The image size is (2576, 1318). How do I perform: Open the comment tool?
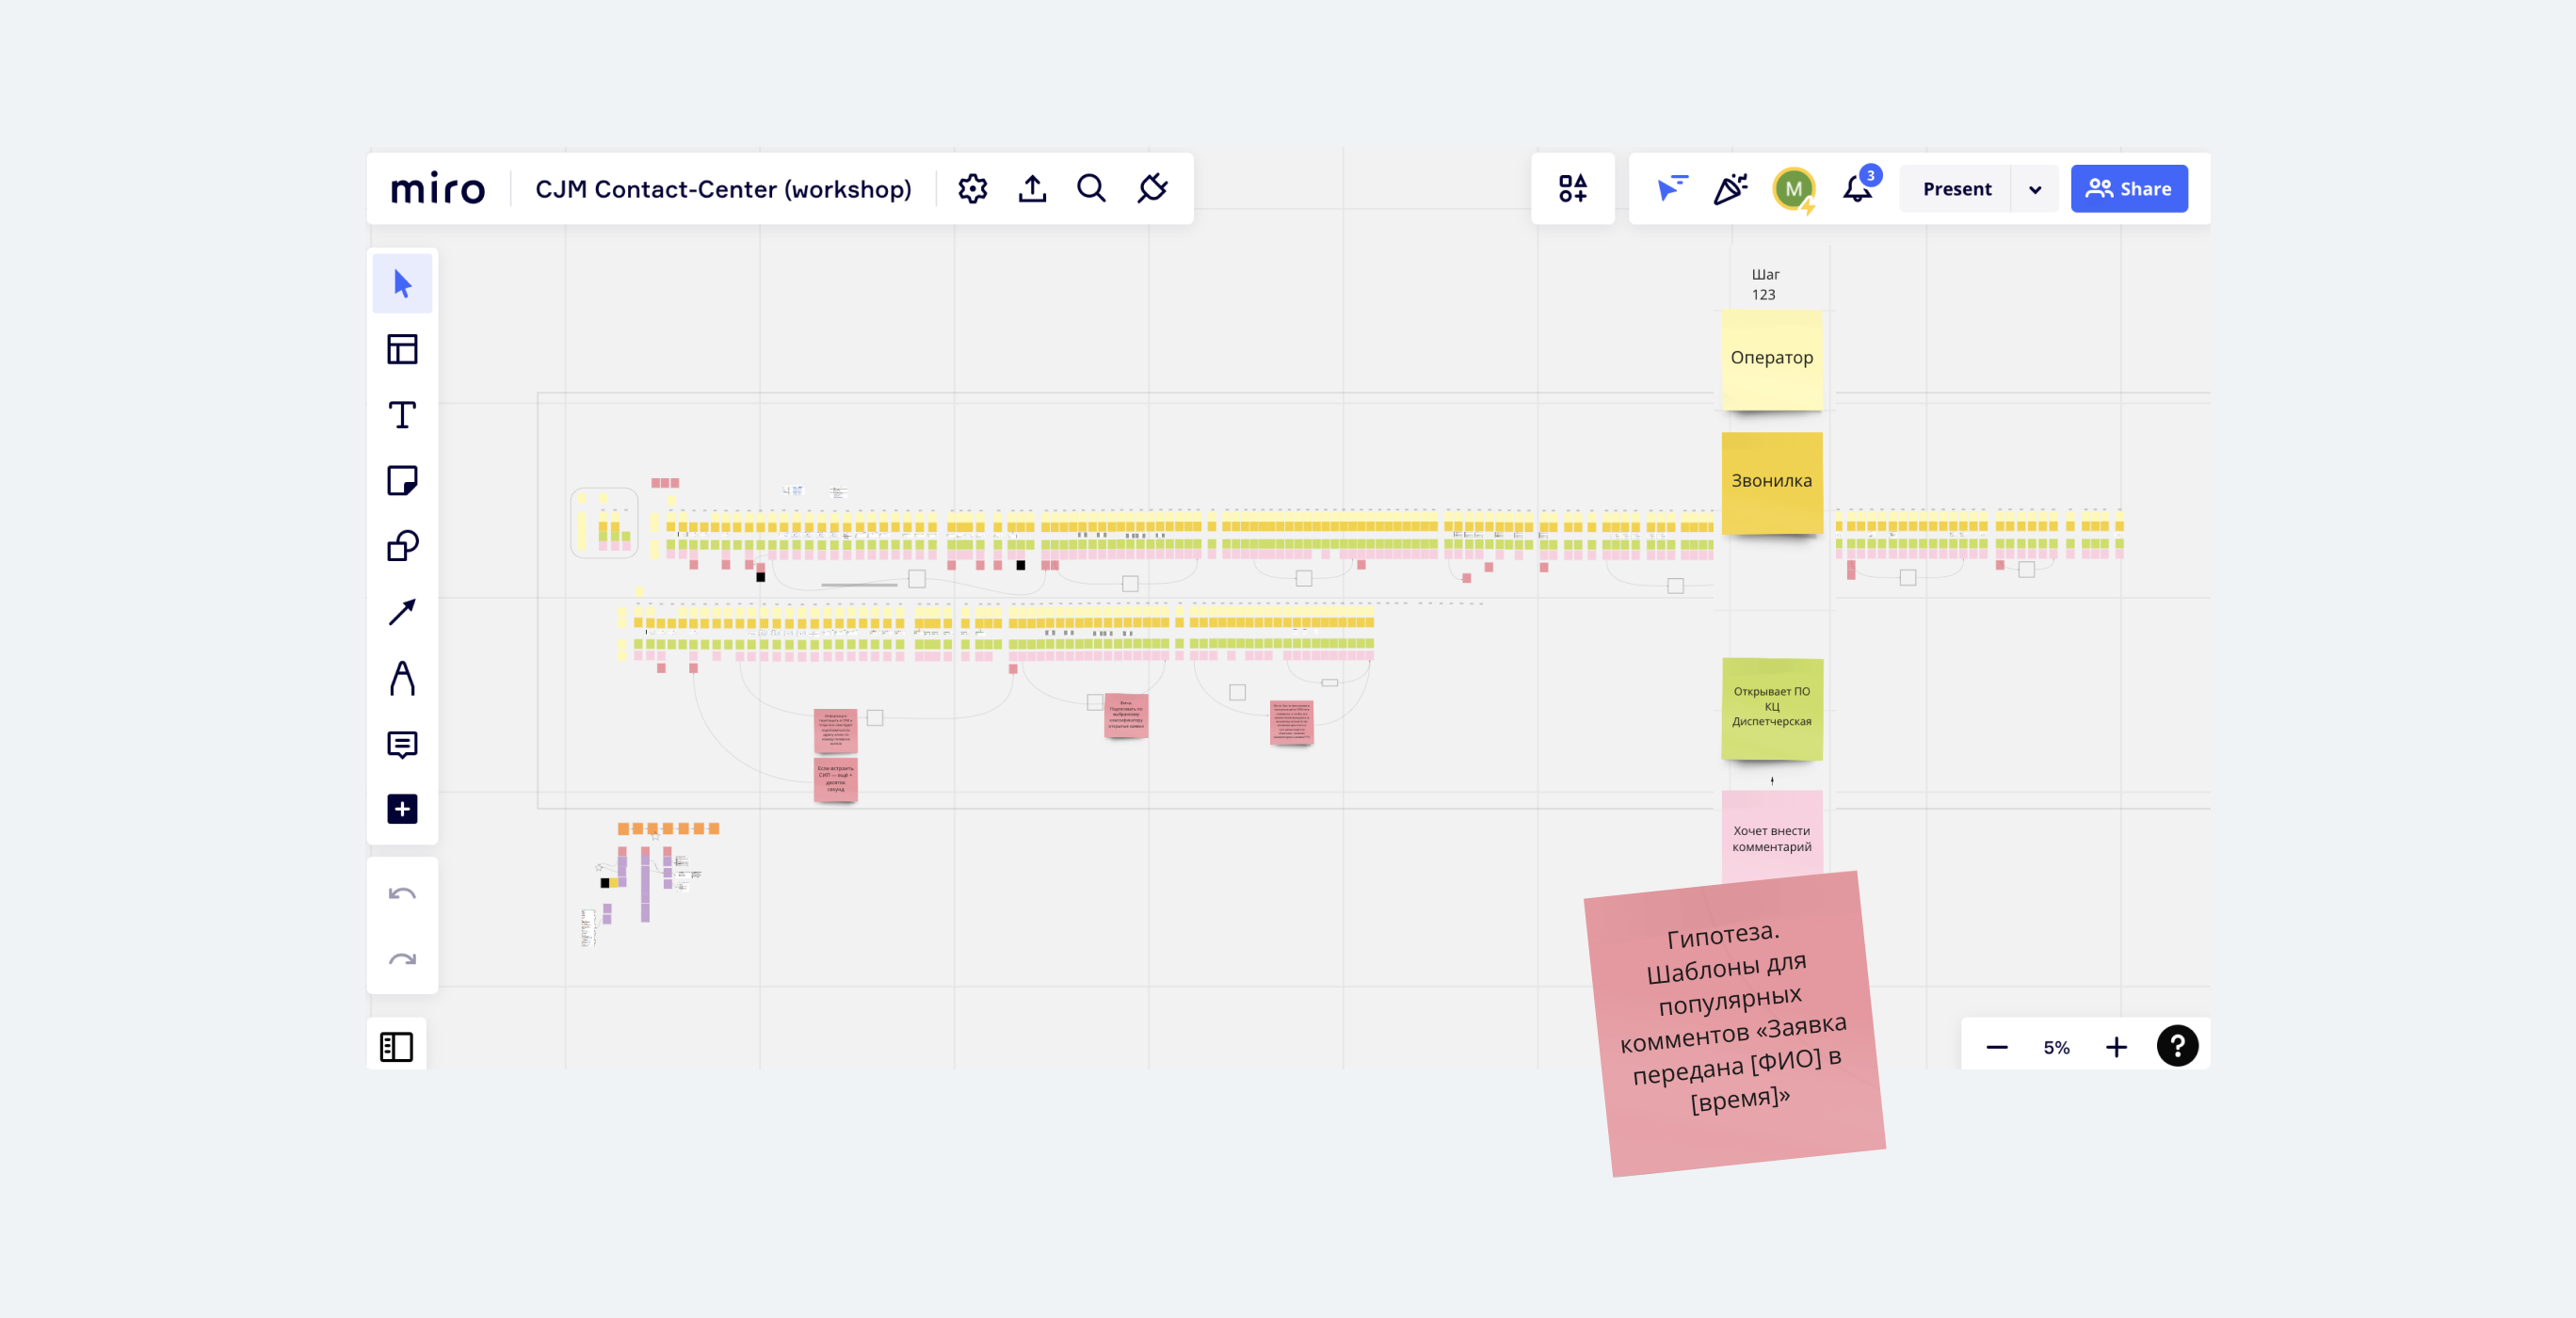pos(402,744)
